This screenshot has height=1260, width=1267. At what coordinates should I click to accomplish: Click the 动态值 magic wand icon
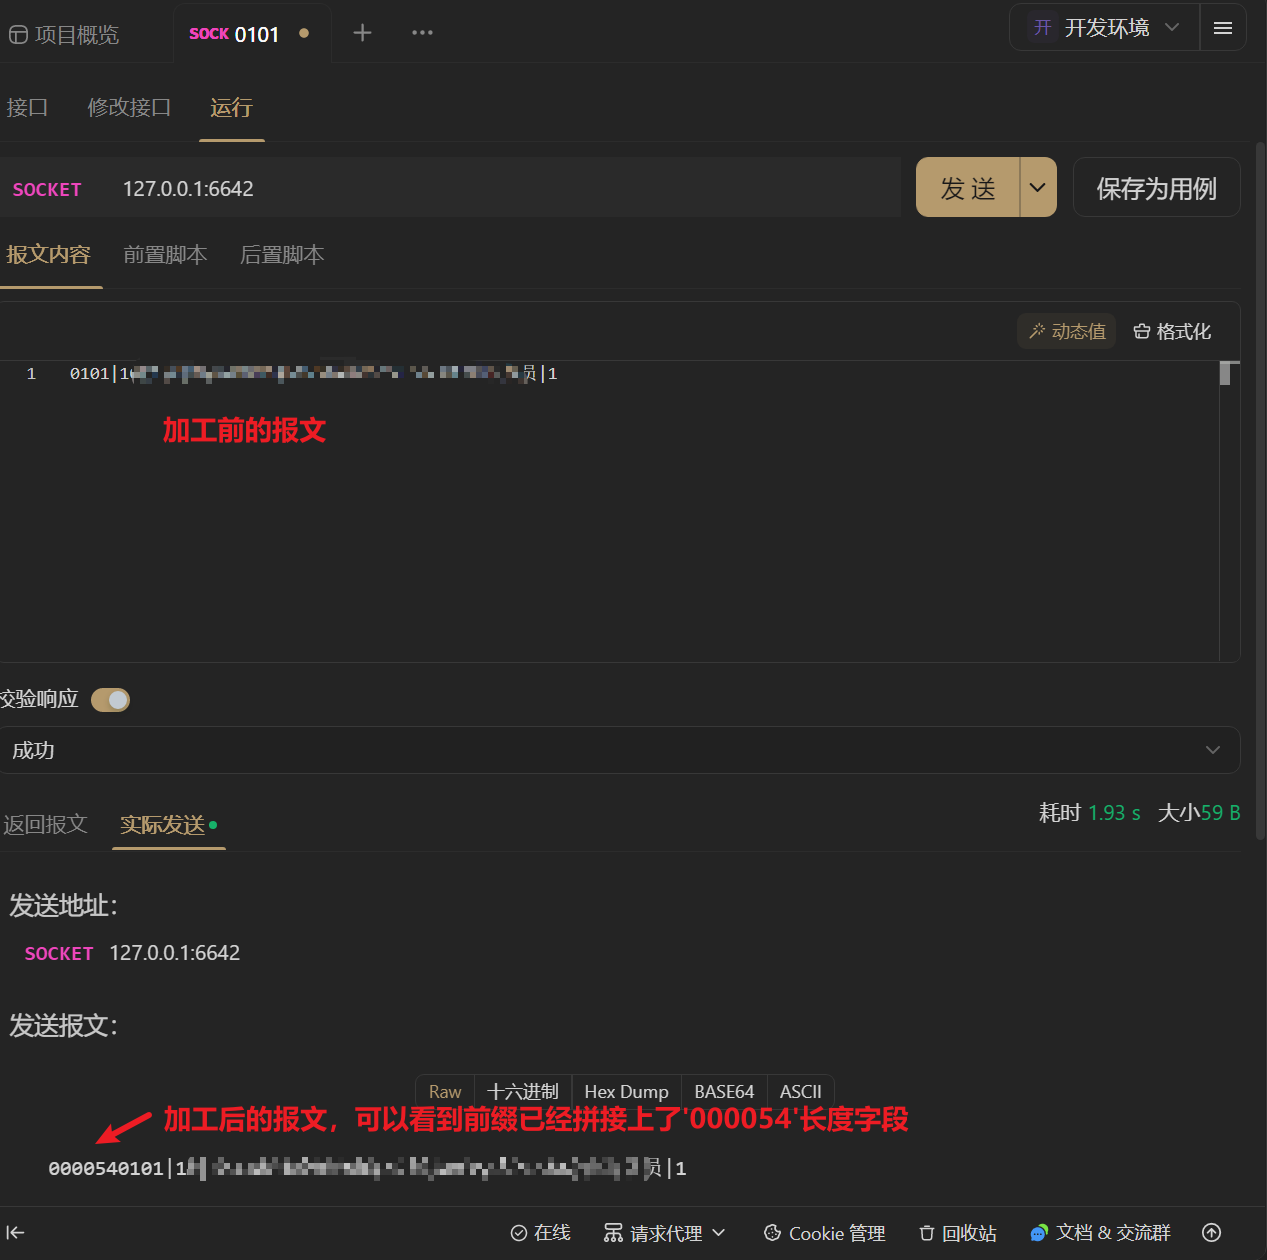(x=1038, y=331)
